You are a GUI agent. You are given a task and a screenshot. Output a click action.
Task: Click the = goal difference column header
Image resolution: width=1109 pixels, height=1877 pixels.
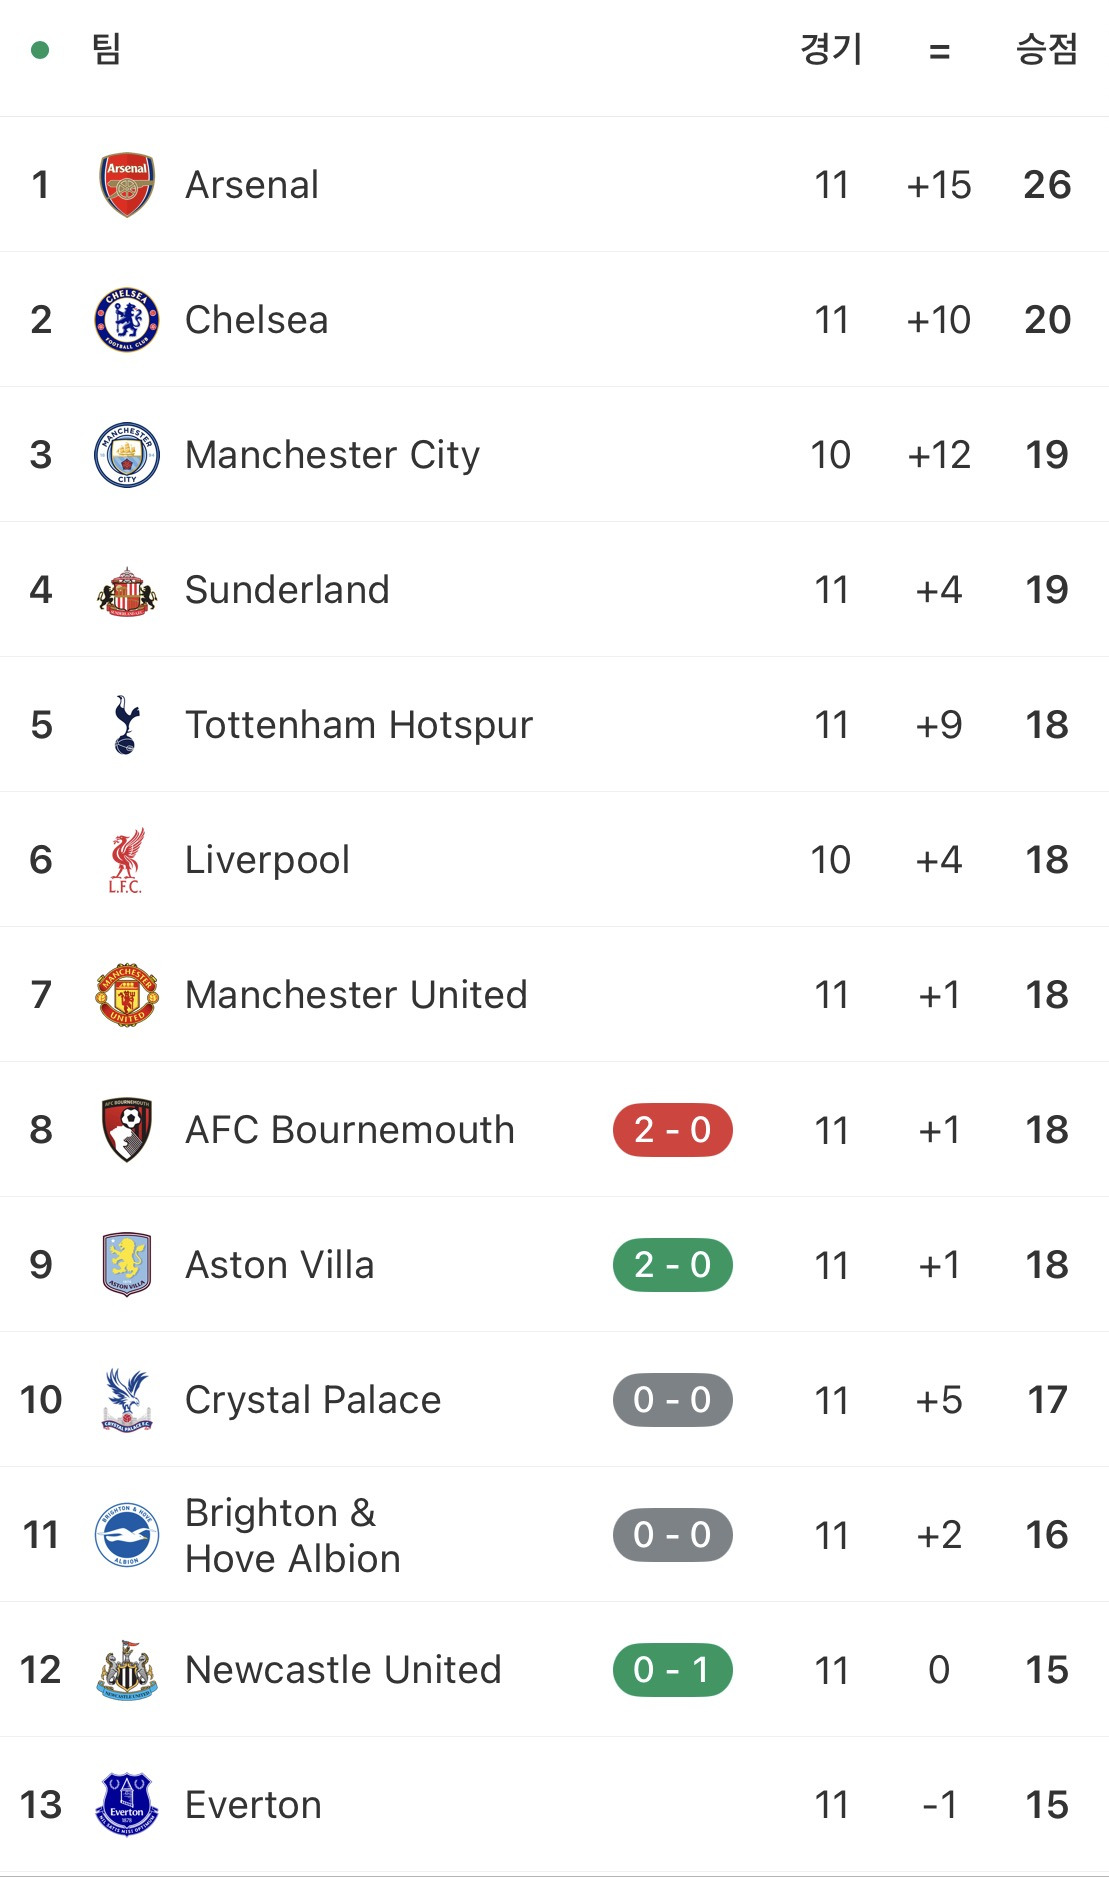coord(939,51)
